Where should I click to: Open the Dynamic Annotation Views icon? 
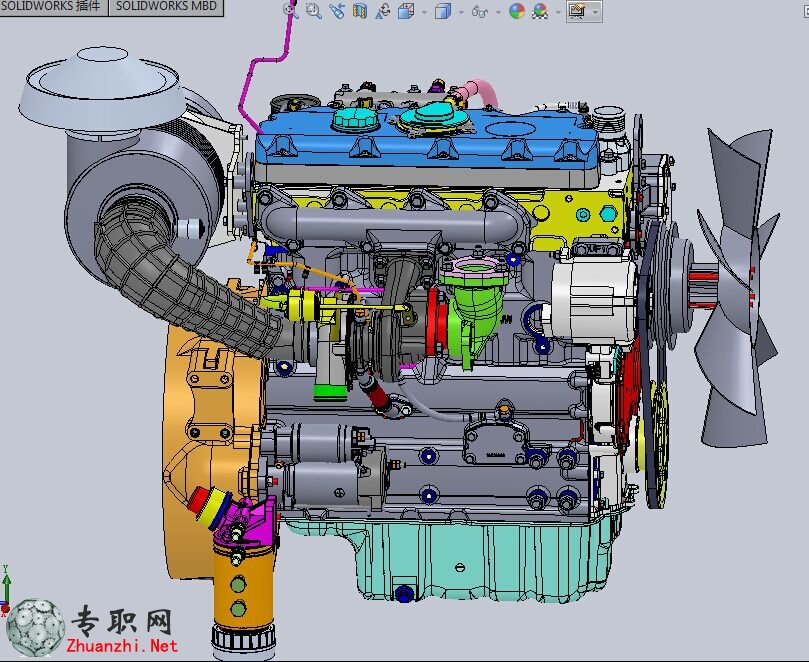pyautogui.click(x=382, y=11)
